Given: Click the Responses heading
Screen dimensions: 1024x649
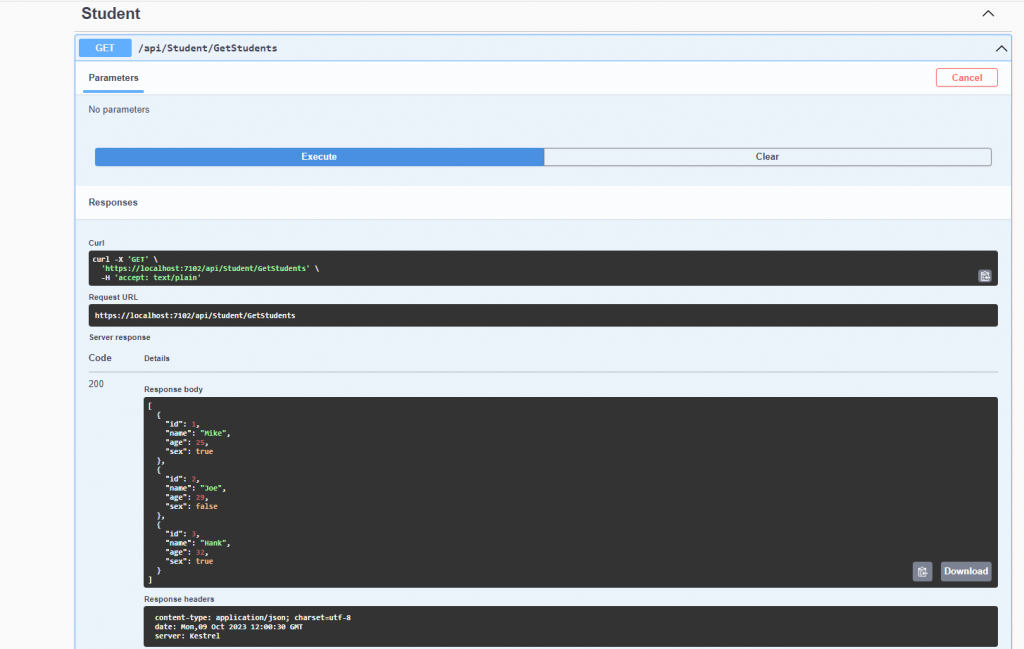Looking at the screenshot, I should pos(113,202).
